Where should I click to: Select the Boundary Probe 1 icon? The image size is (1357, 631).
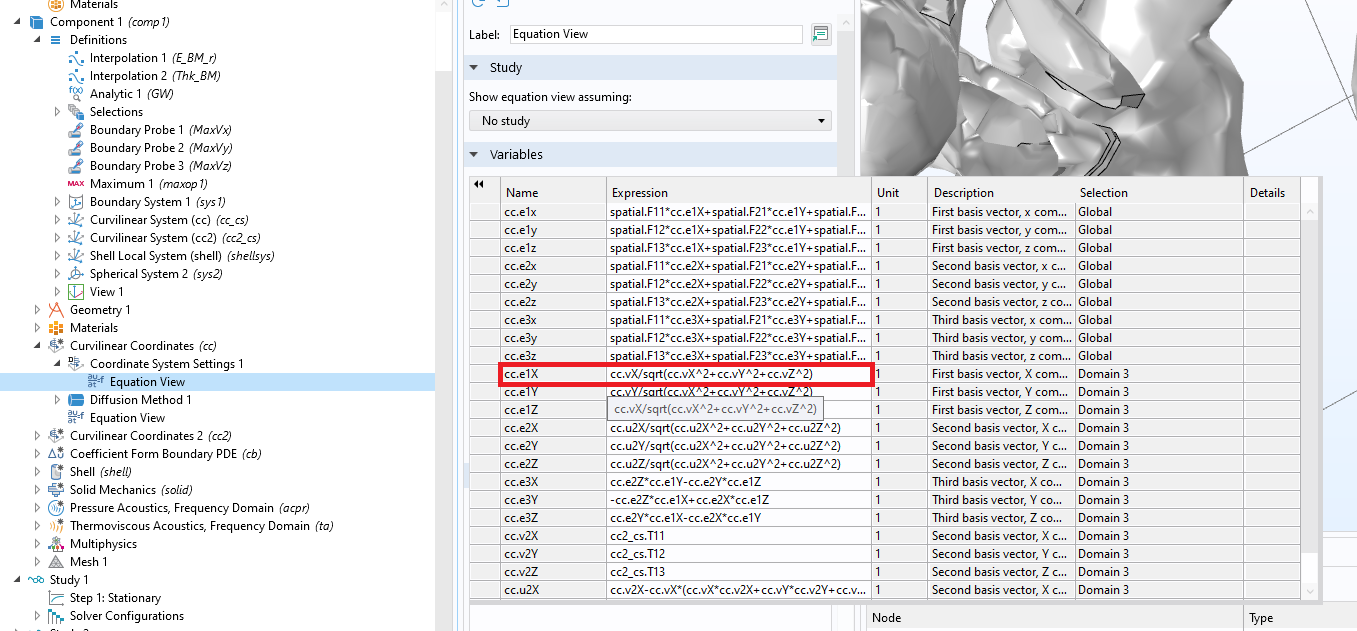tap(76, 130)
